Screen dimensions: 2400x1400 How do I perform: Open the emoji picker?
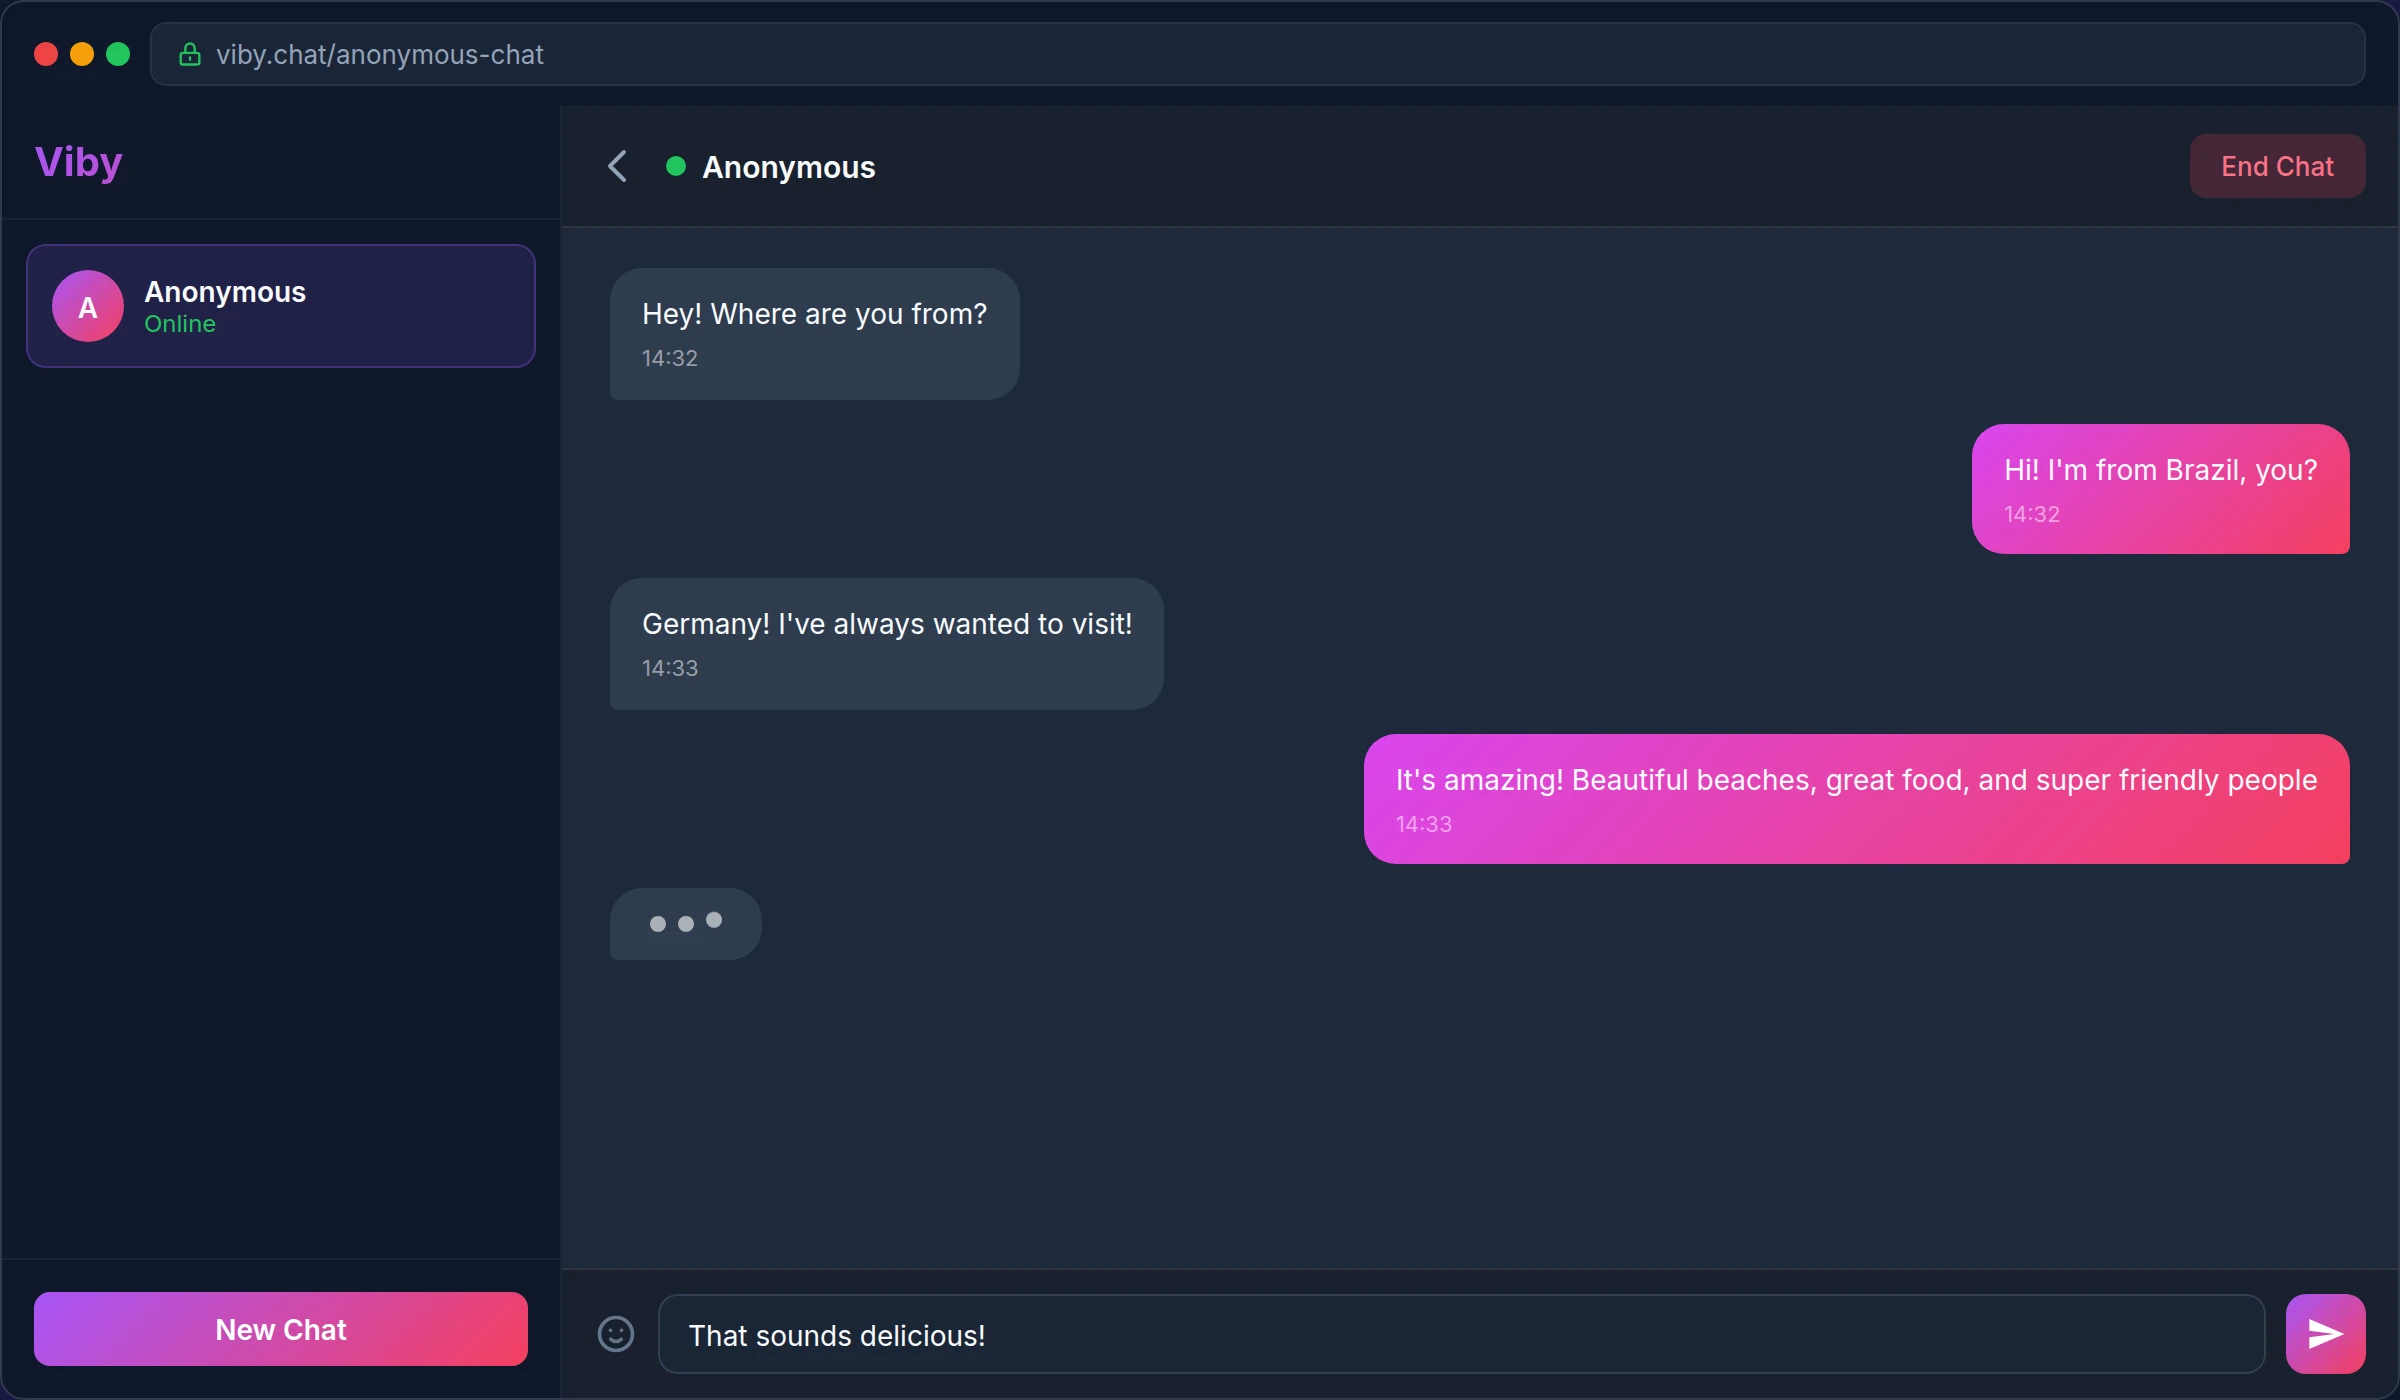pos(616,1334)
